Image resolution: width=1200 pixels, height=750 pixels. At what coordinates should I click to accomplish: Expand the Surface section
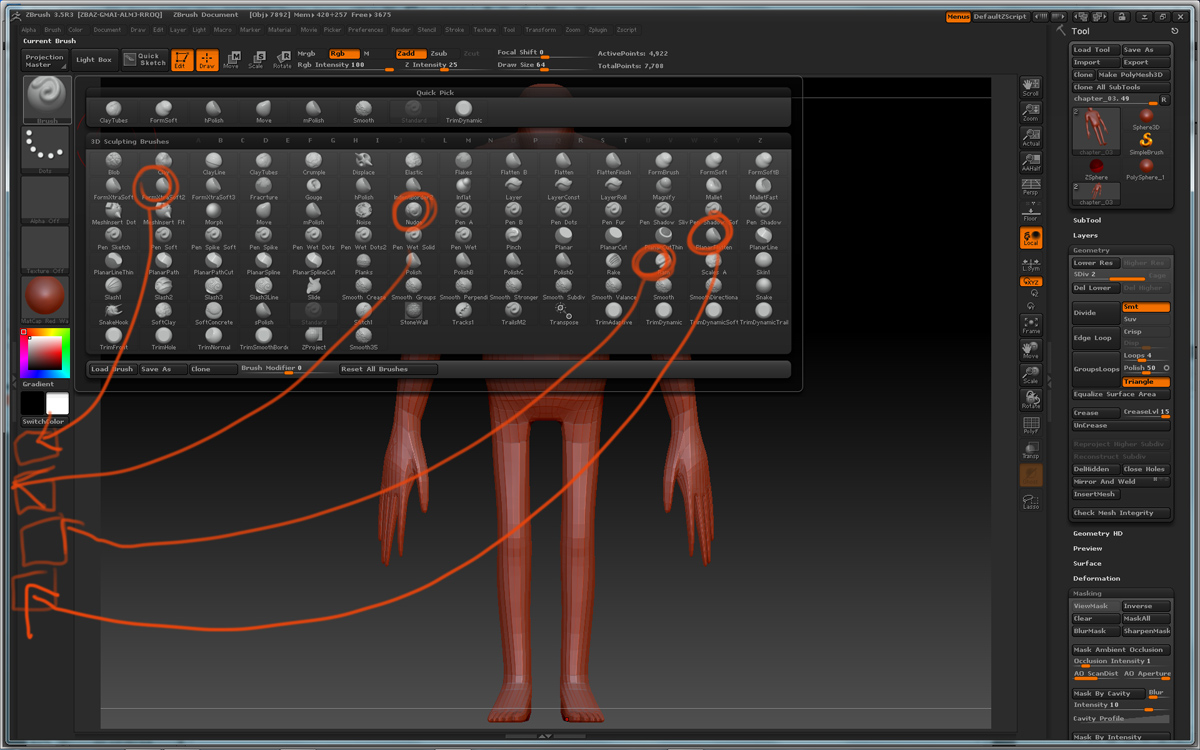(x=1087, y=563)
